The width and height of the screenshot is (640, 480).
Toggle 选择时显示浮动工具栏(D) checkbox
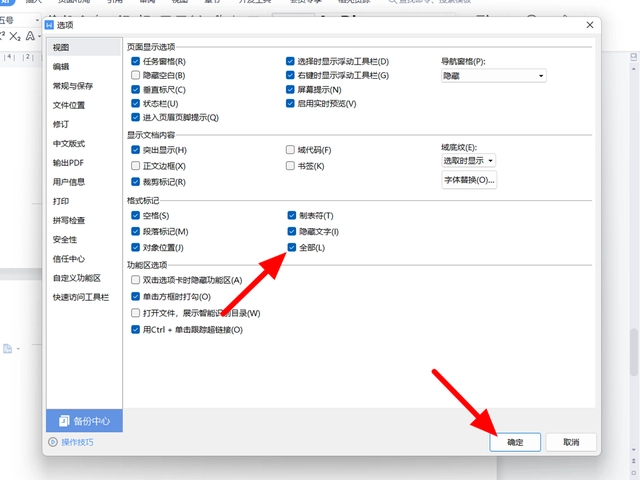(290, 62)
